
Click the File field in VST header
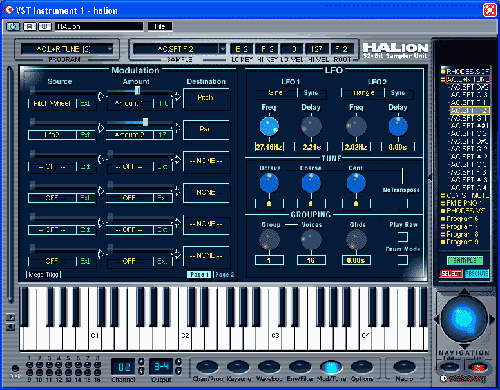click(160, 26)
